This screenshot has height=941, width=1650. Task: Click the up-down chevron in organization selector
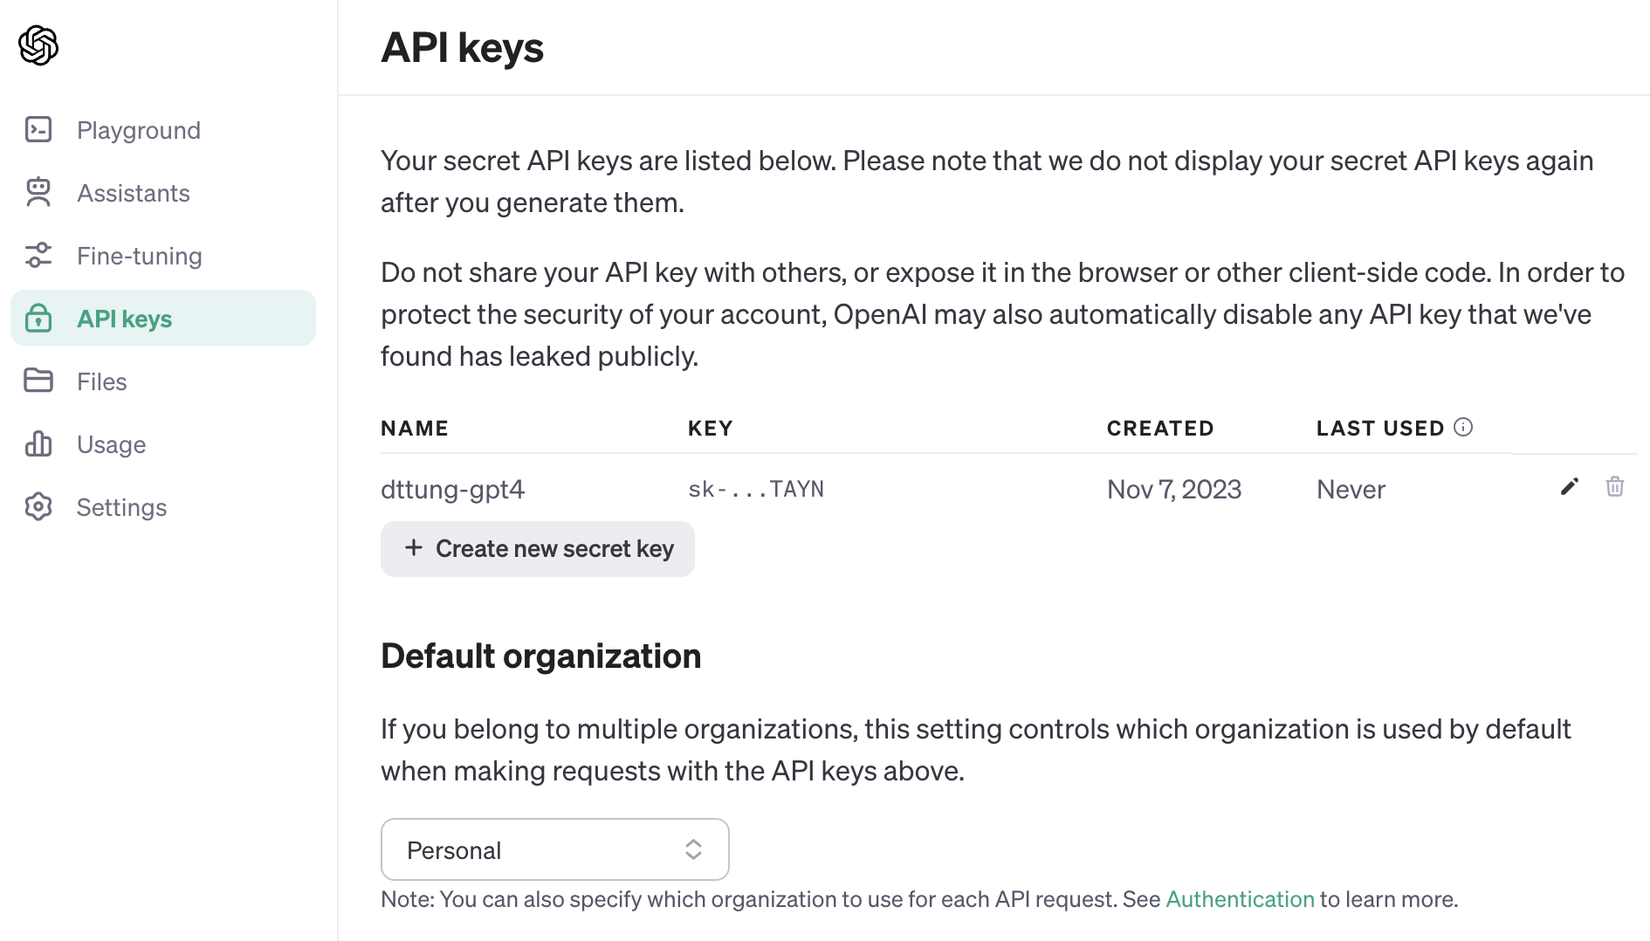[x=693, y=850]
